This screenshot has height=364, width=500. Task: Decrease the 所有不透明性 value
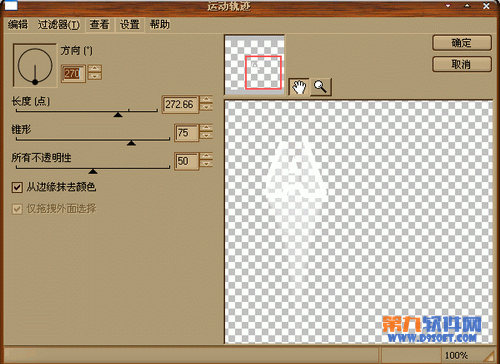(206, 164)
